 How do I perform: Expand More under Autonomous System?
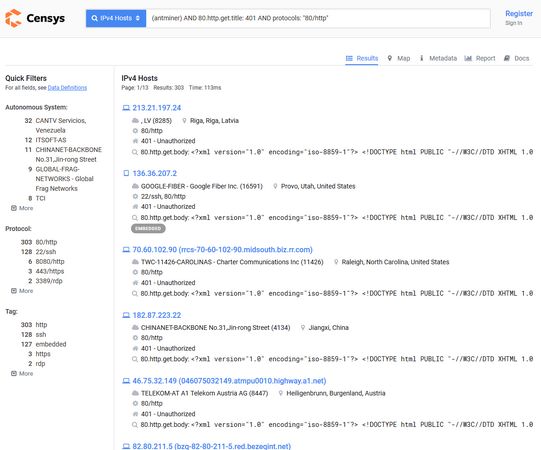(22, 208)
